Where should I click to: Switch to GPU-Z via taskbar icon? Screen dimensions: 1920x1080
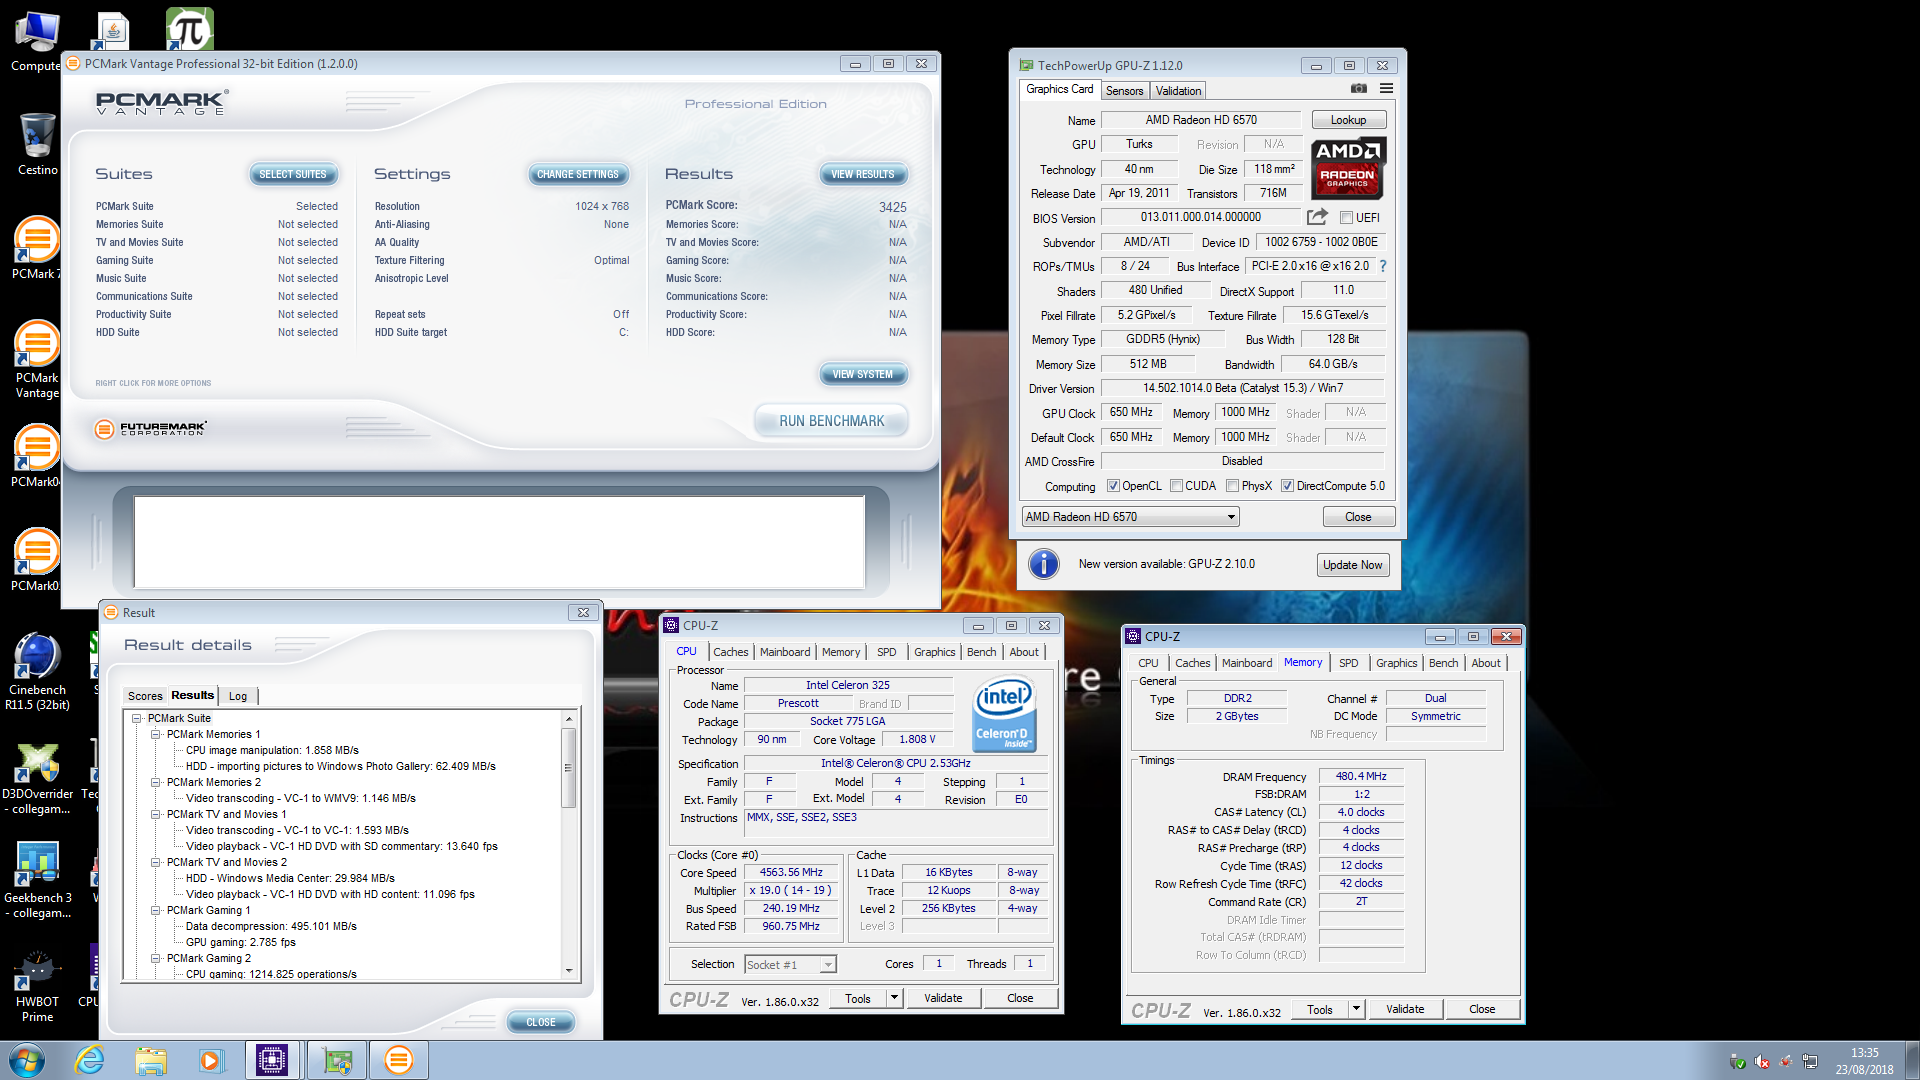tap(337, 1060)
